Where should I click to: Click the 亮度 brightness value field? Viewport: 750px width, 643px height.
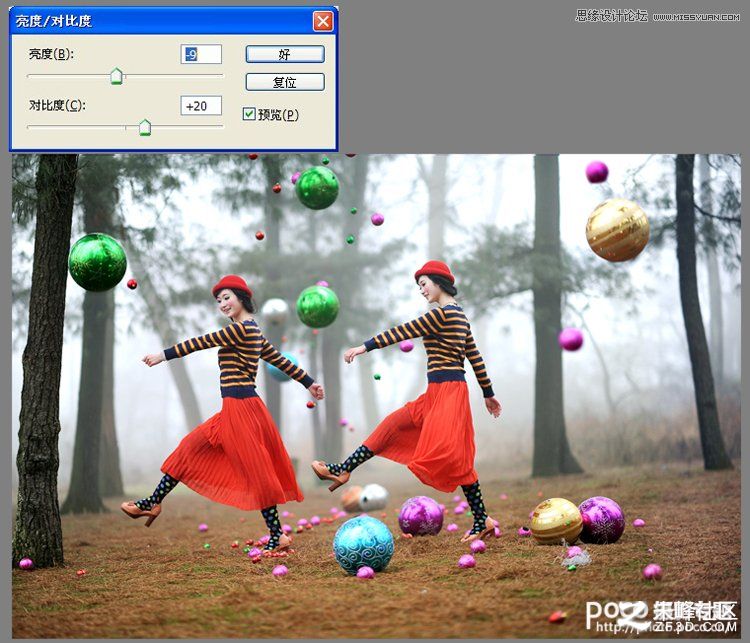pyautogui.click(x=201, y=54)
